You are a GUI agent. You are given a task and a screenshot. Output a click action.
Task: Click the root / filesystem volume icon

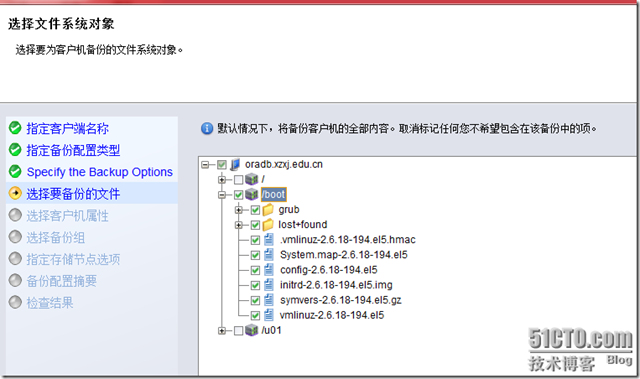[x=252, y=179]
